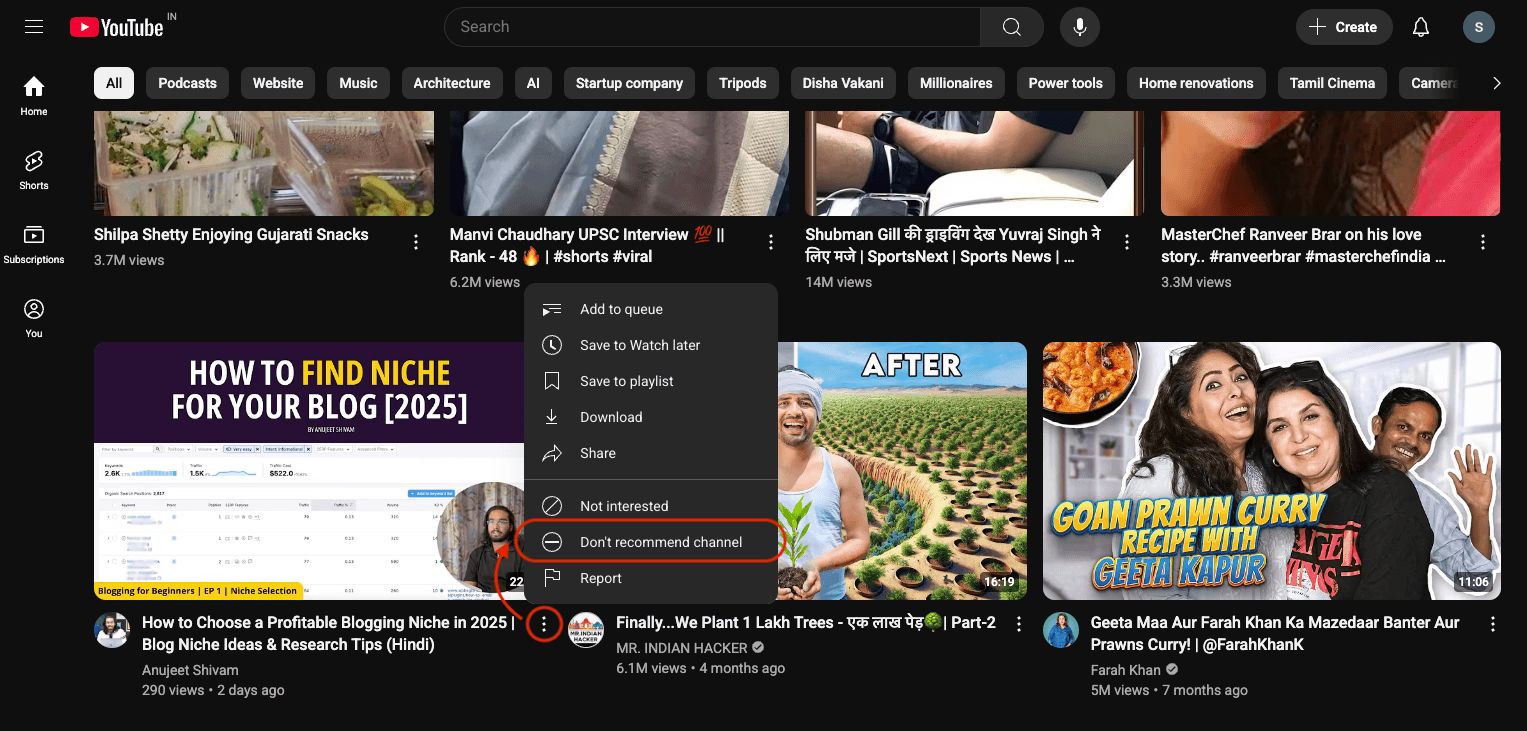Choose Save to Watch later
Screen dimensions: 1527x731
click(x=651, y=345)
